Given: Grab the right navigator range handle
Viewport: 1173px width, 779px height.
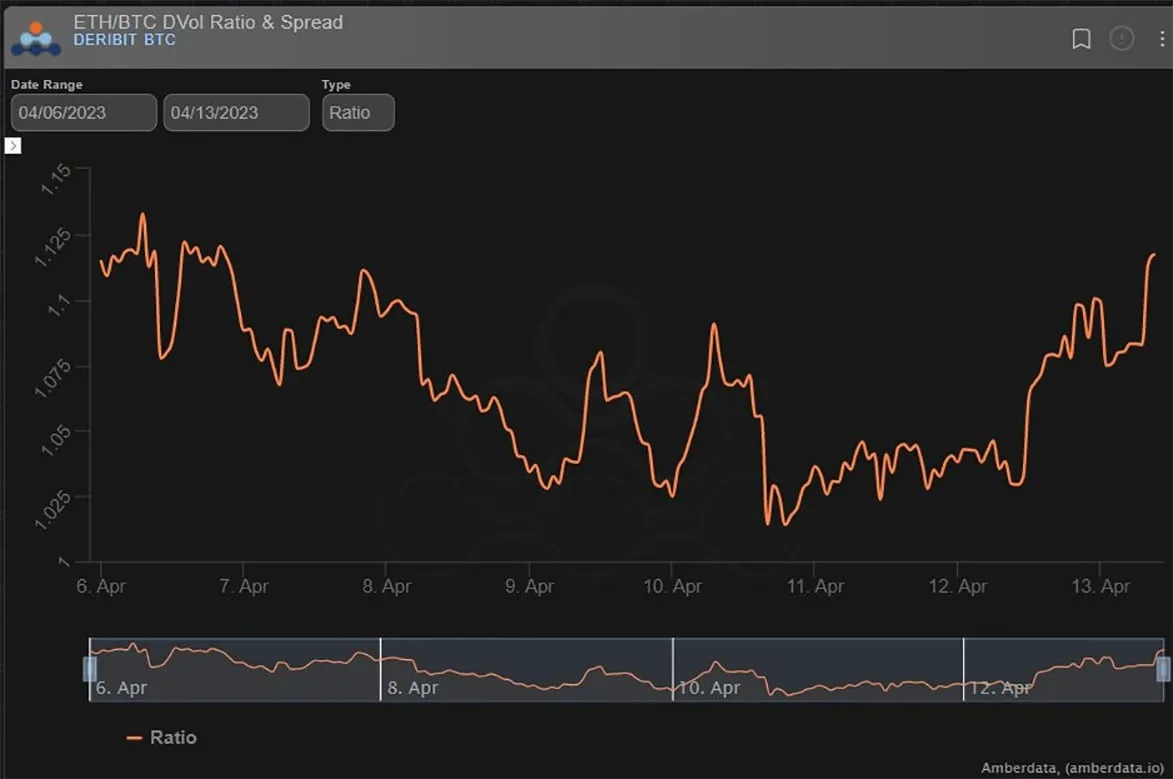Looking at the screenshot, I should pyautogui.click(x=1163, y=669).
